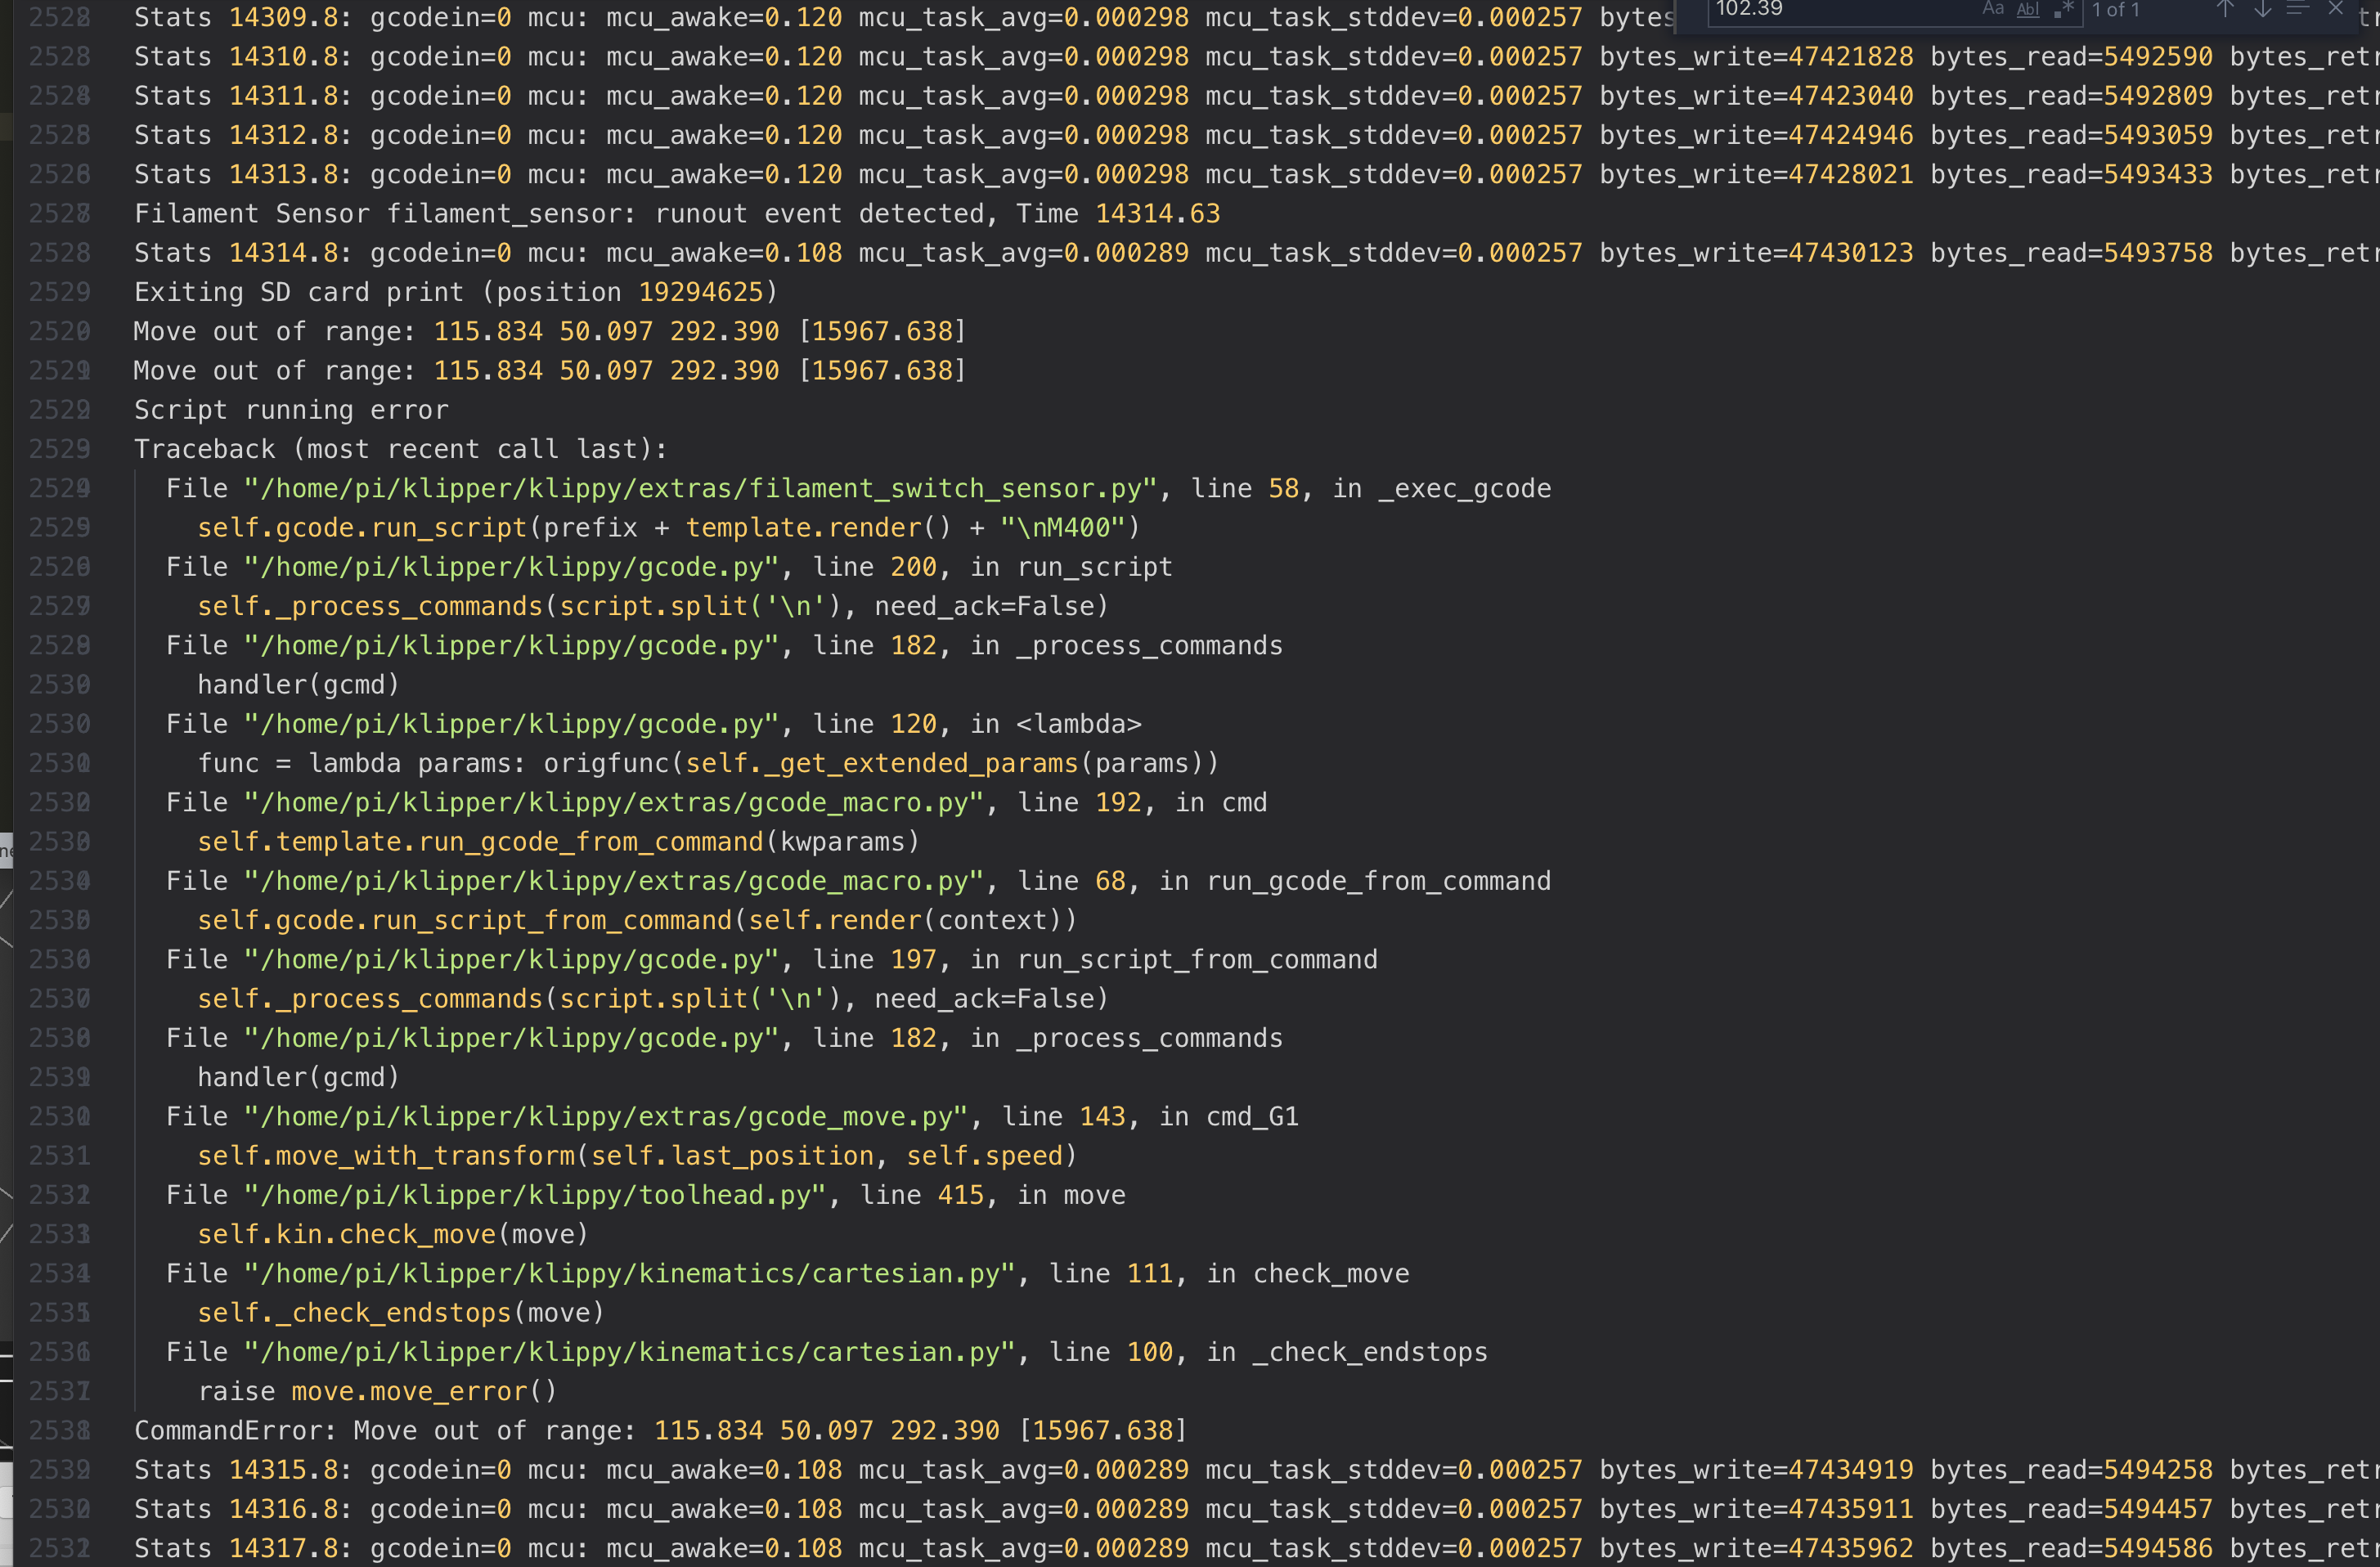Click the 'Exiting SD card print' line
This screenshot has width=2380, height=1567.
(456, 292)
